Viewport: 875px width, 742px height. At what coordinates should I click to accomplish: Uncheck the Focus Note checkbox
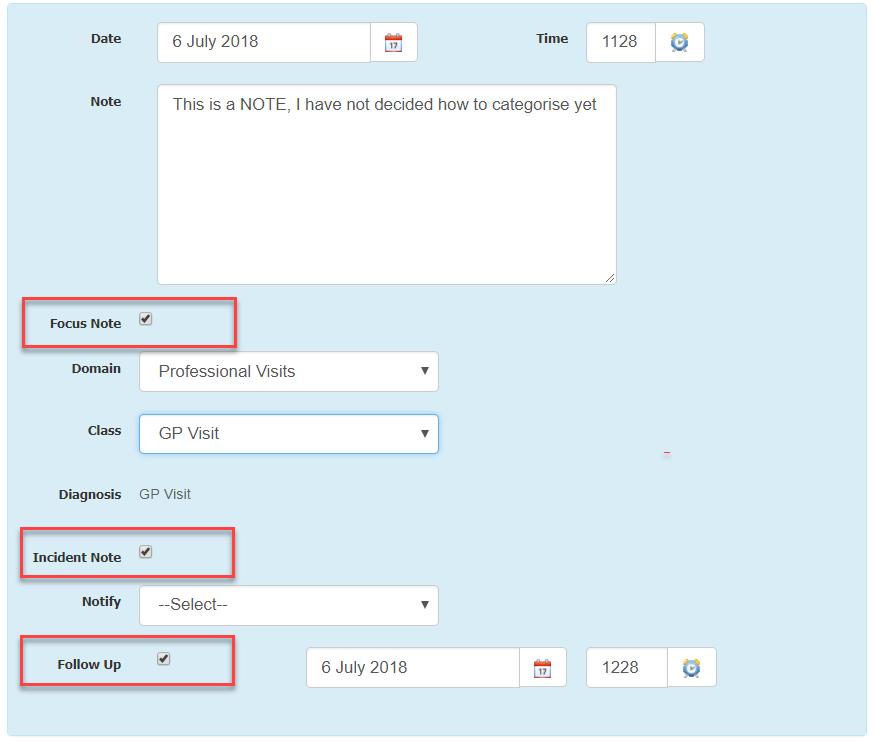click(146, 319)
